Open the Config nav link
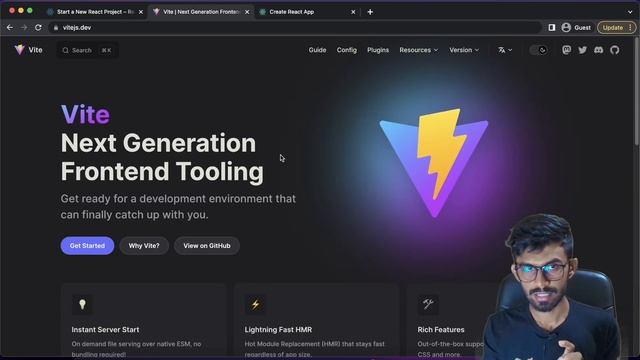 (x=347, y=50)
